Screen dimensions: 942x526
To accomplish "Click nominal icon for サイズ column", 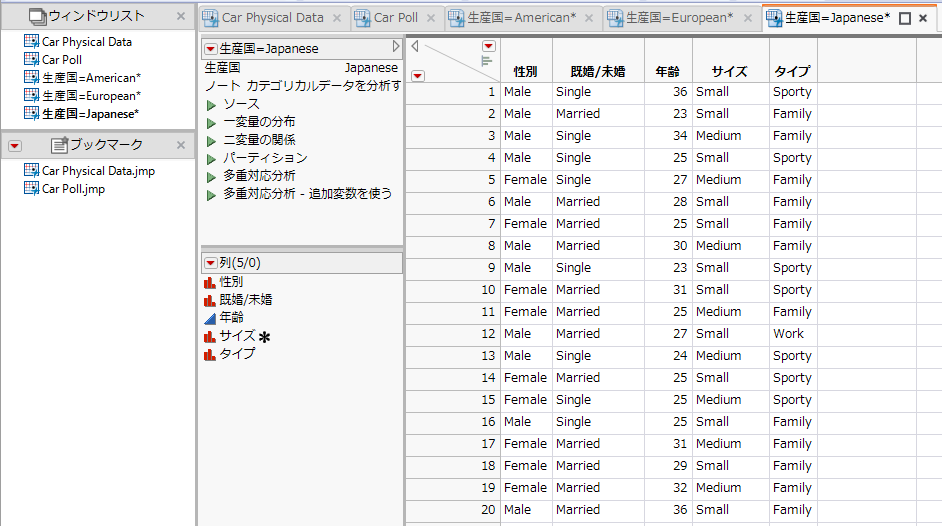I will click(210, 336).
